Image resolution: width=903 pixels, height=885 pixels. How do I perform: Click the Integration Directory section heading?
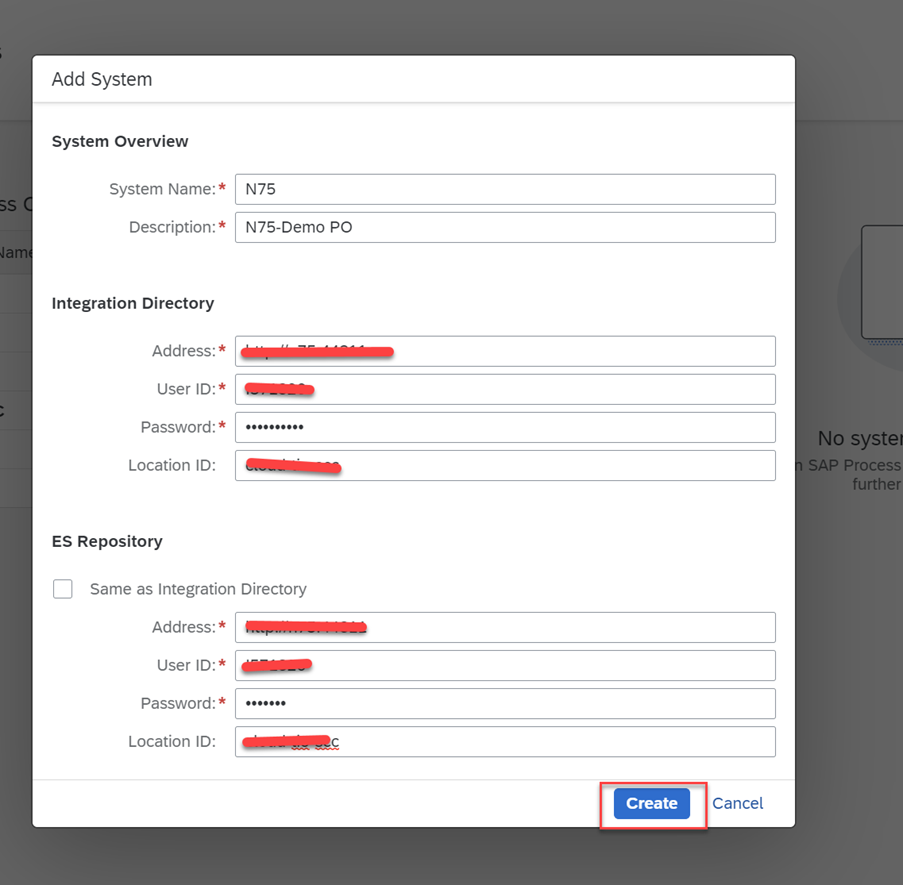133,303
